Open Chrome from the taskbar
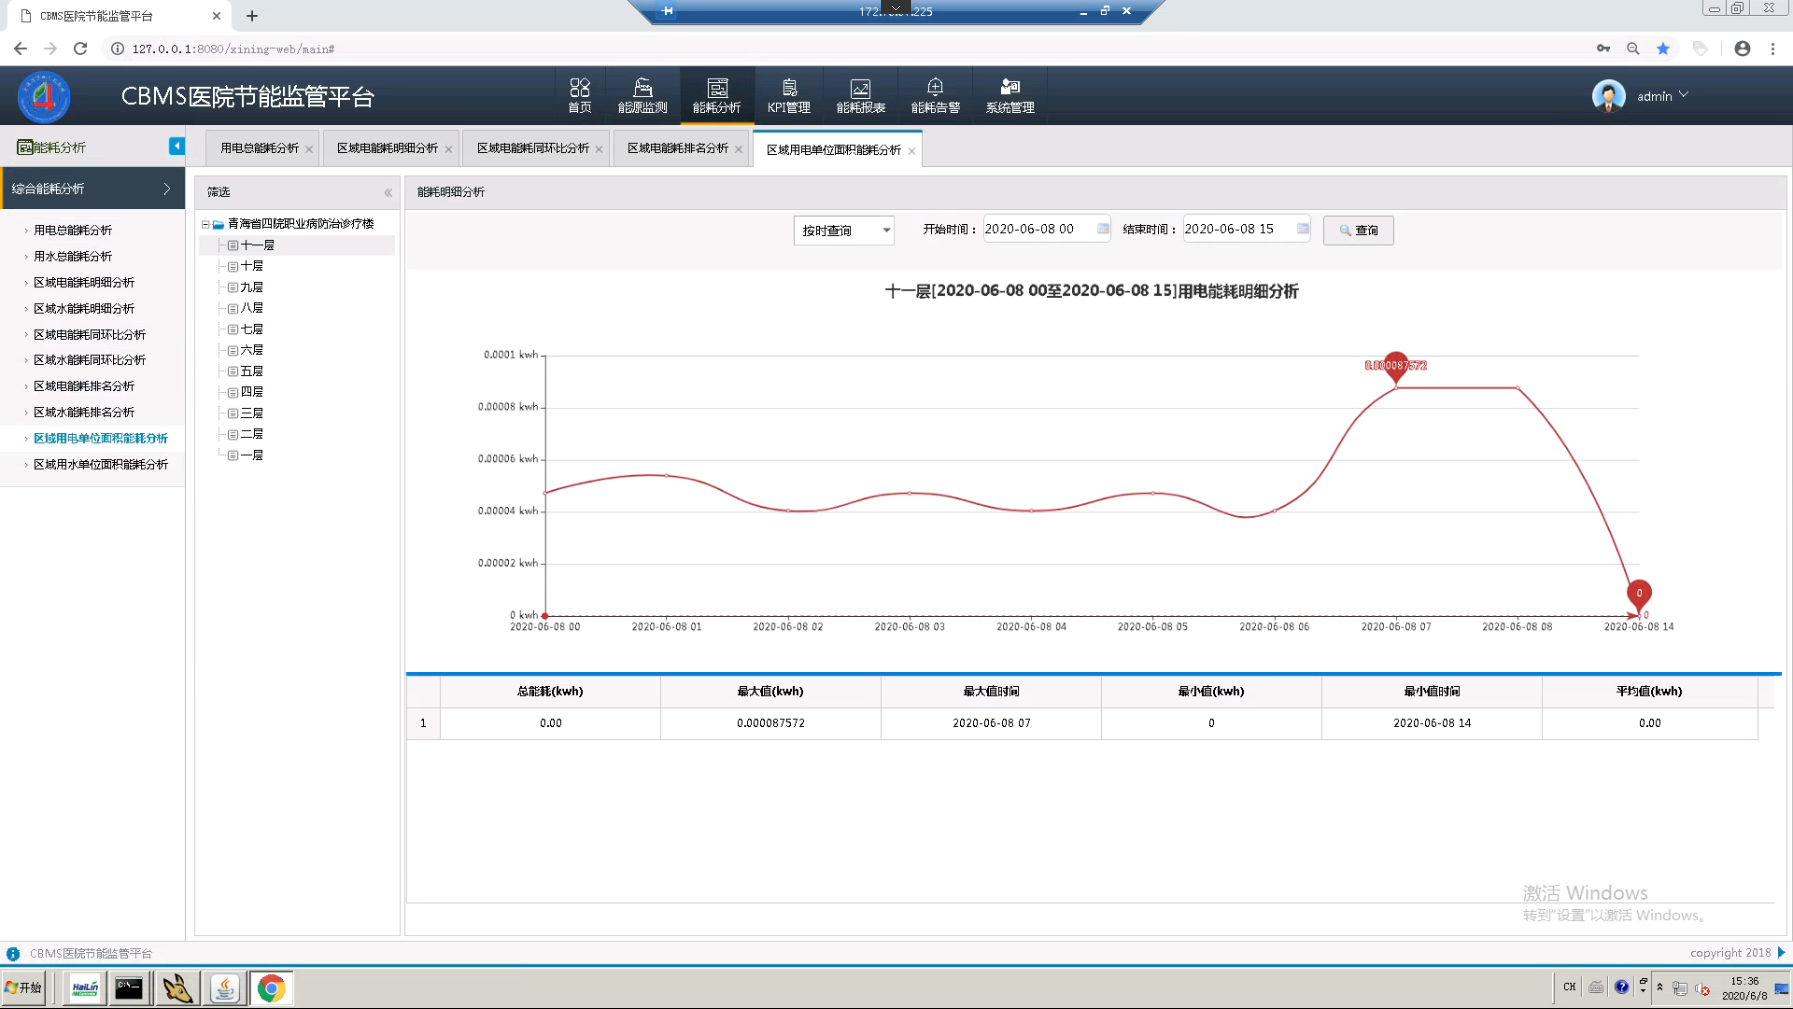This screenshot has width=1793, height=1009. pos(271,988)
